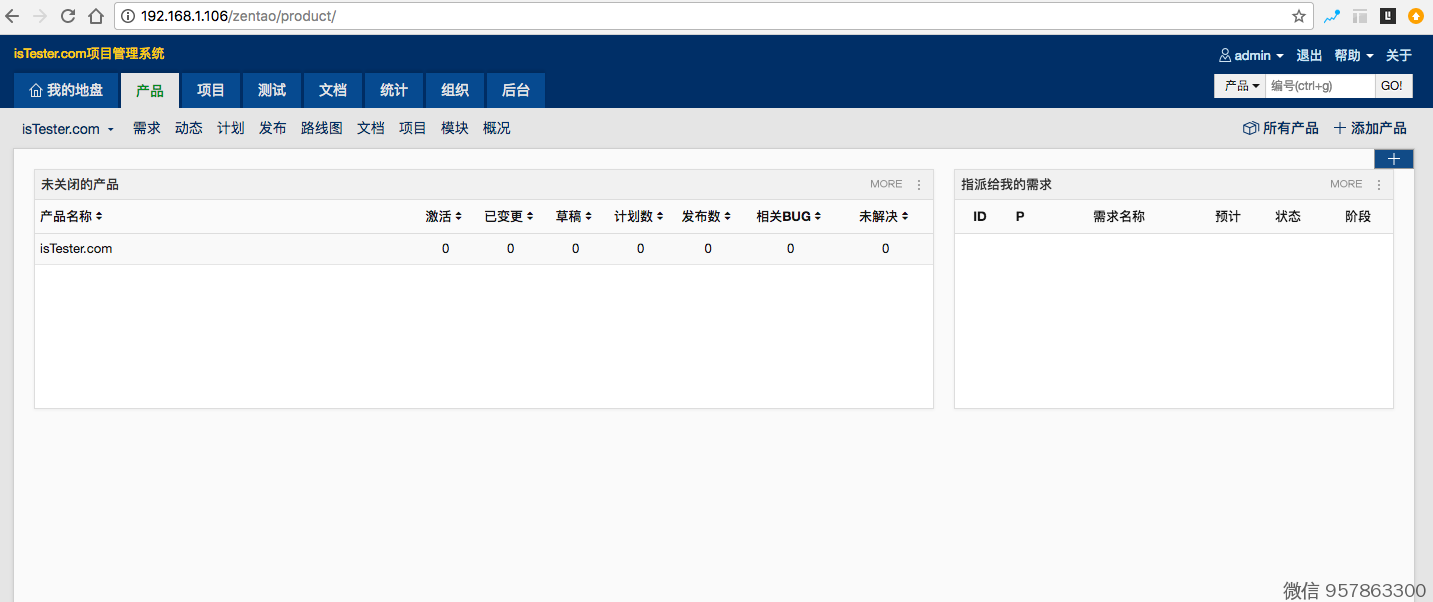Select 需求 in the product submenu

(x=147, y=129)
